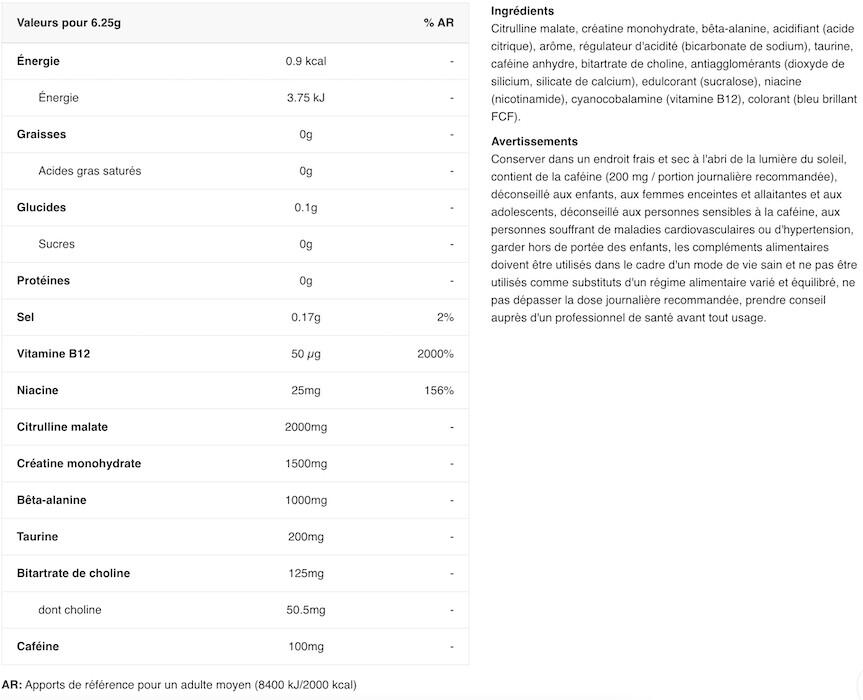Click the 'Acides gras saturés' sub-row label
This screenshot has width=863, height=700.
(x=90, y=171)
